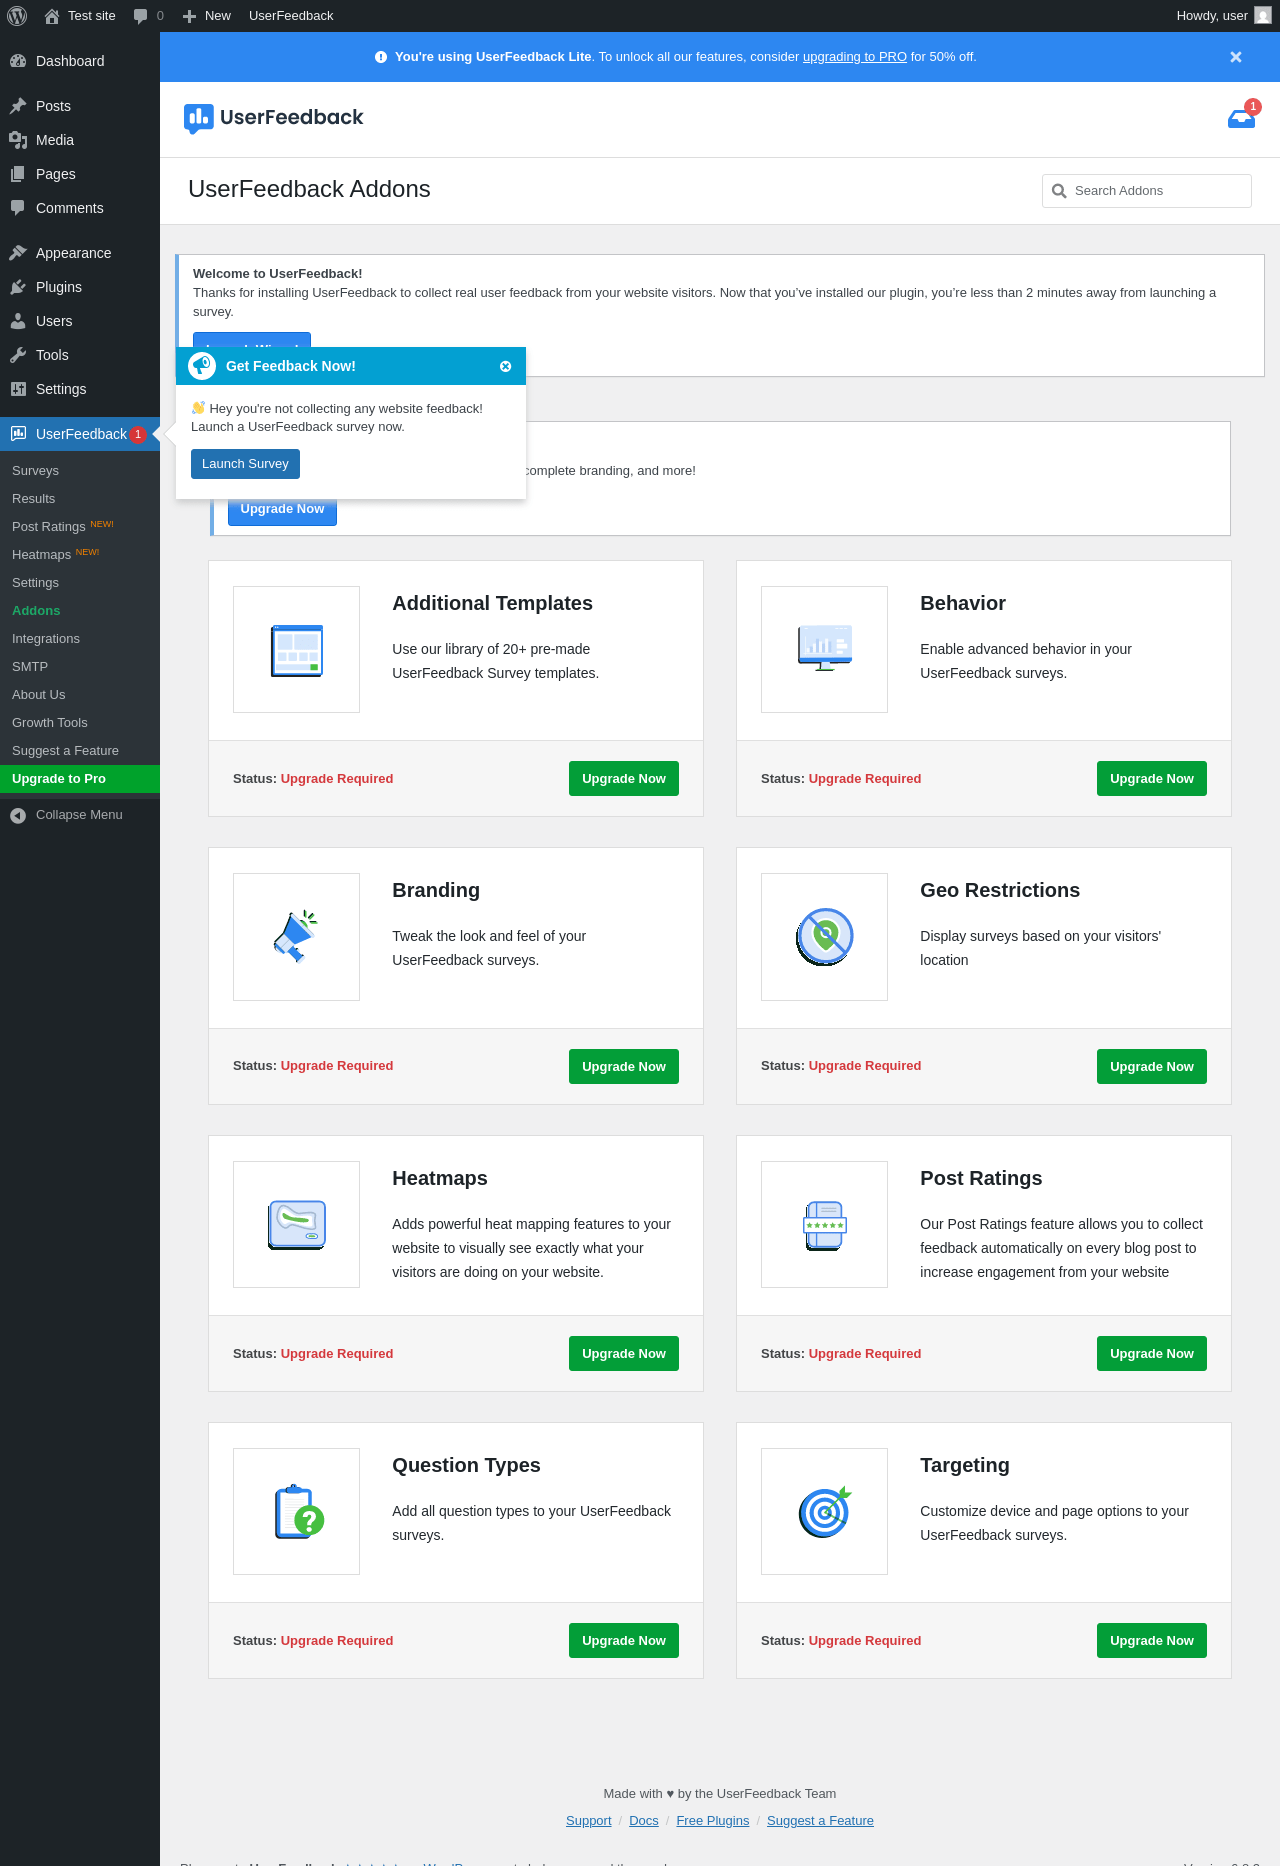The image size is (1280, 1866).
Task: Click the Question Types clipboard icon
Action: point(298,1512)
